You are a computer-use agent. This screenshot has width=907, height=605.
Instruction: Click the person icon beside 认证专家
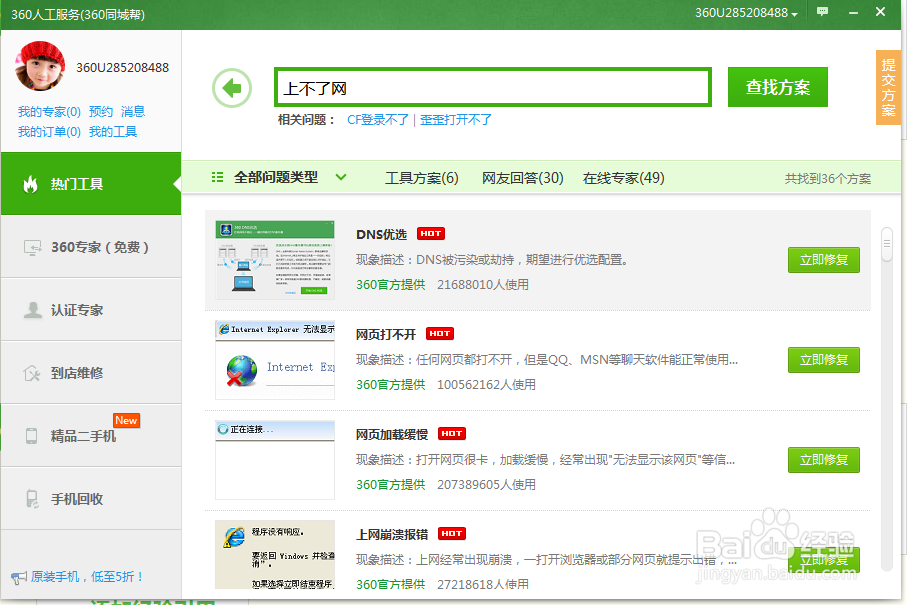[32, 310]
